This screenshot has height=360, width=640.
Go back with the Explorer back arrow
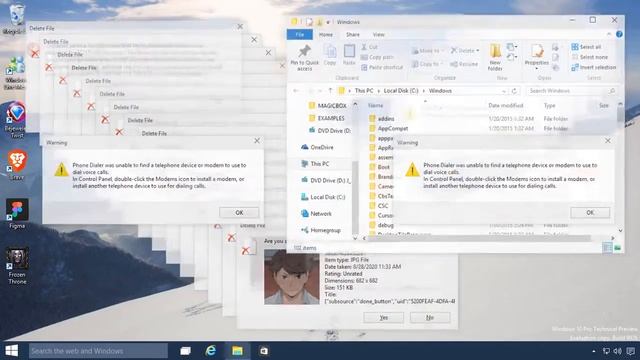click(x=296, y=91)
